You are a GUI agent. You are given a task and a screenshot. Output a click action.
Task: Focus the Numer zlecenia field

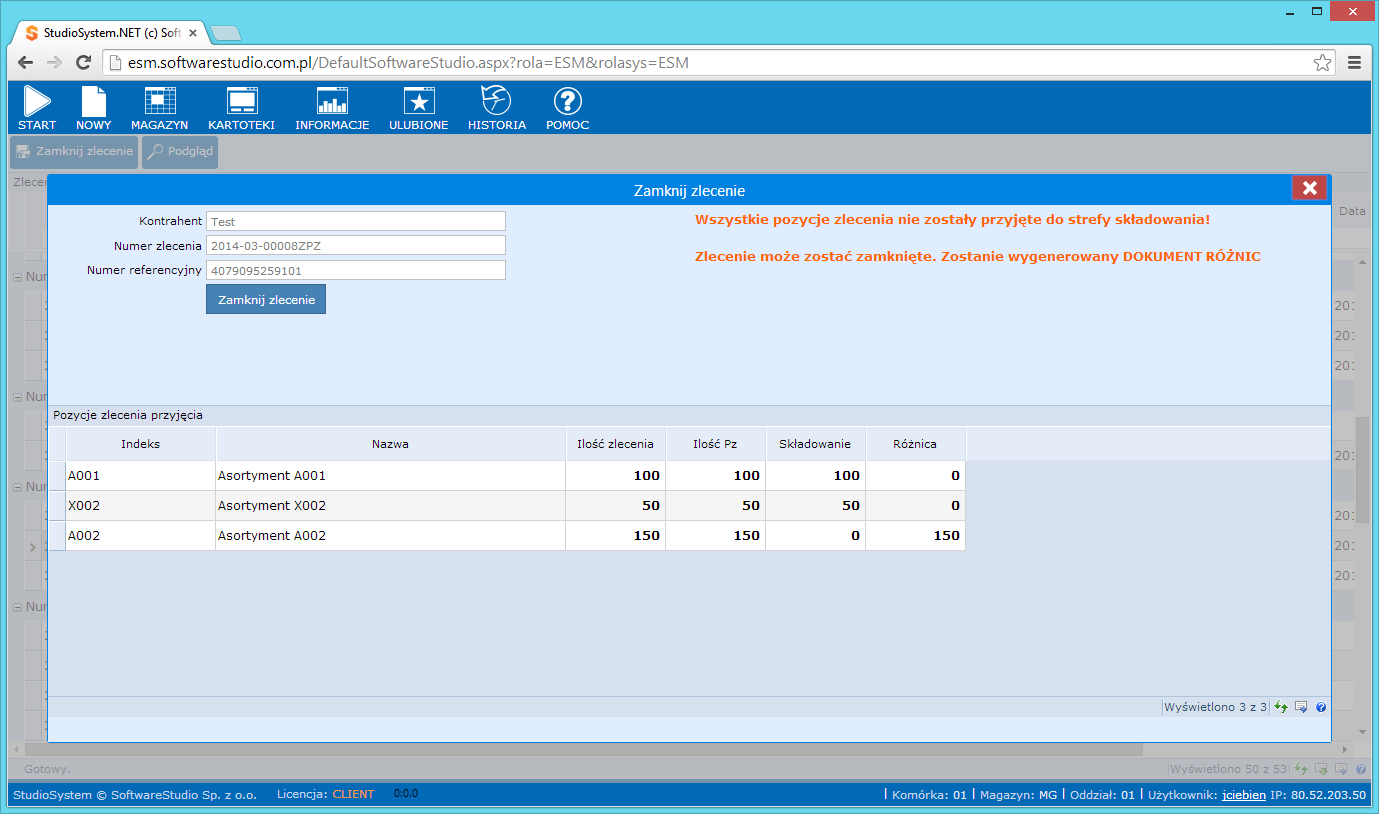point(356,245)
